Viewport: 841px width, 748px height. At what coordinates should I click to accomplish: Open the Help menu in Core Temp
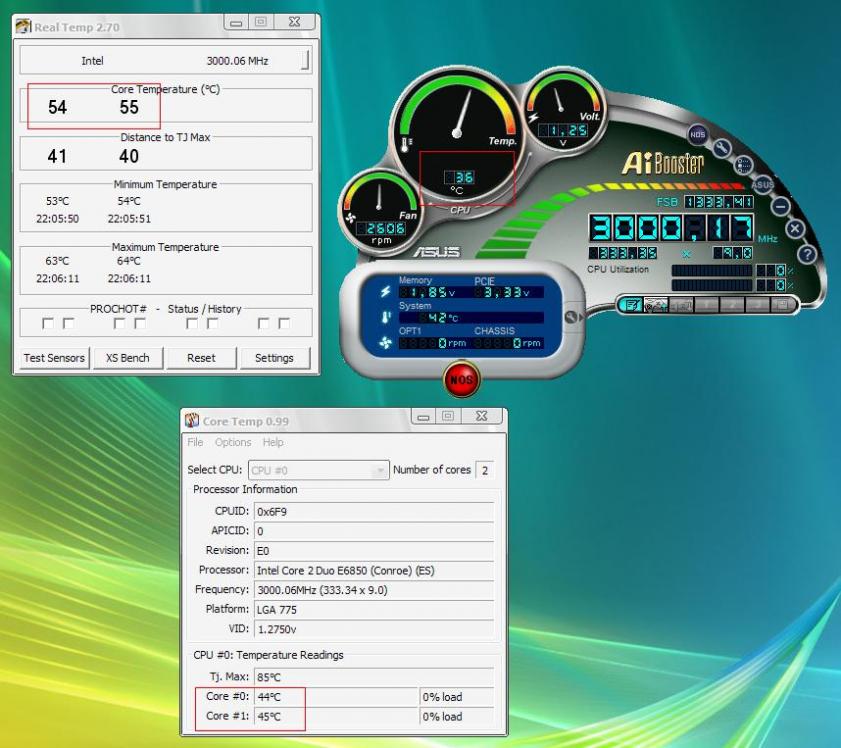coord(273,442)
